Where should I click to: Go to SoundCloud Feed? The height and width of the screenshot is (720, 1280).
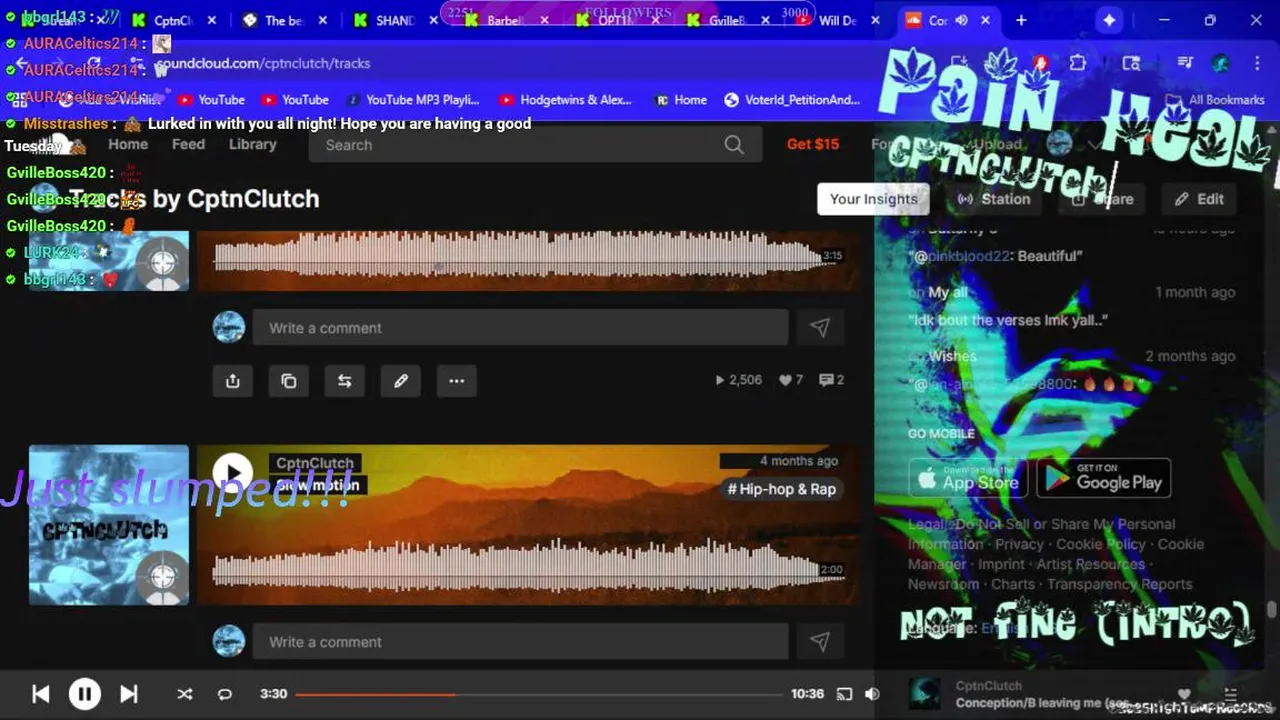[x=188, y=144]
